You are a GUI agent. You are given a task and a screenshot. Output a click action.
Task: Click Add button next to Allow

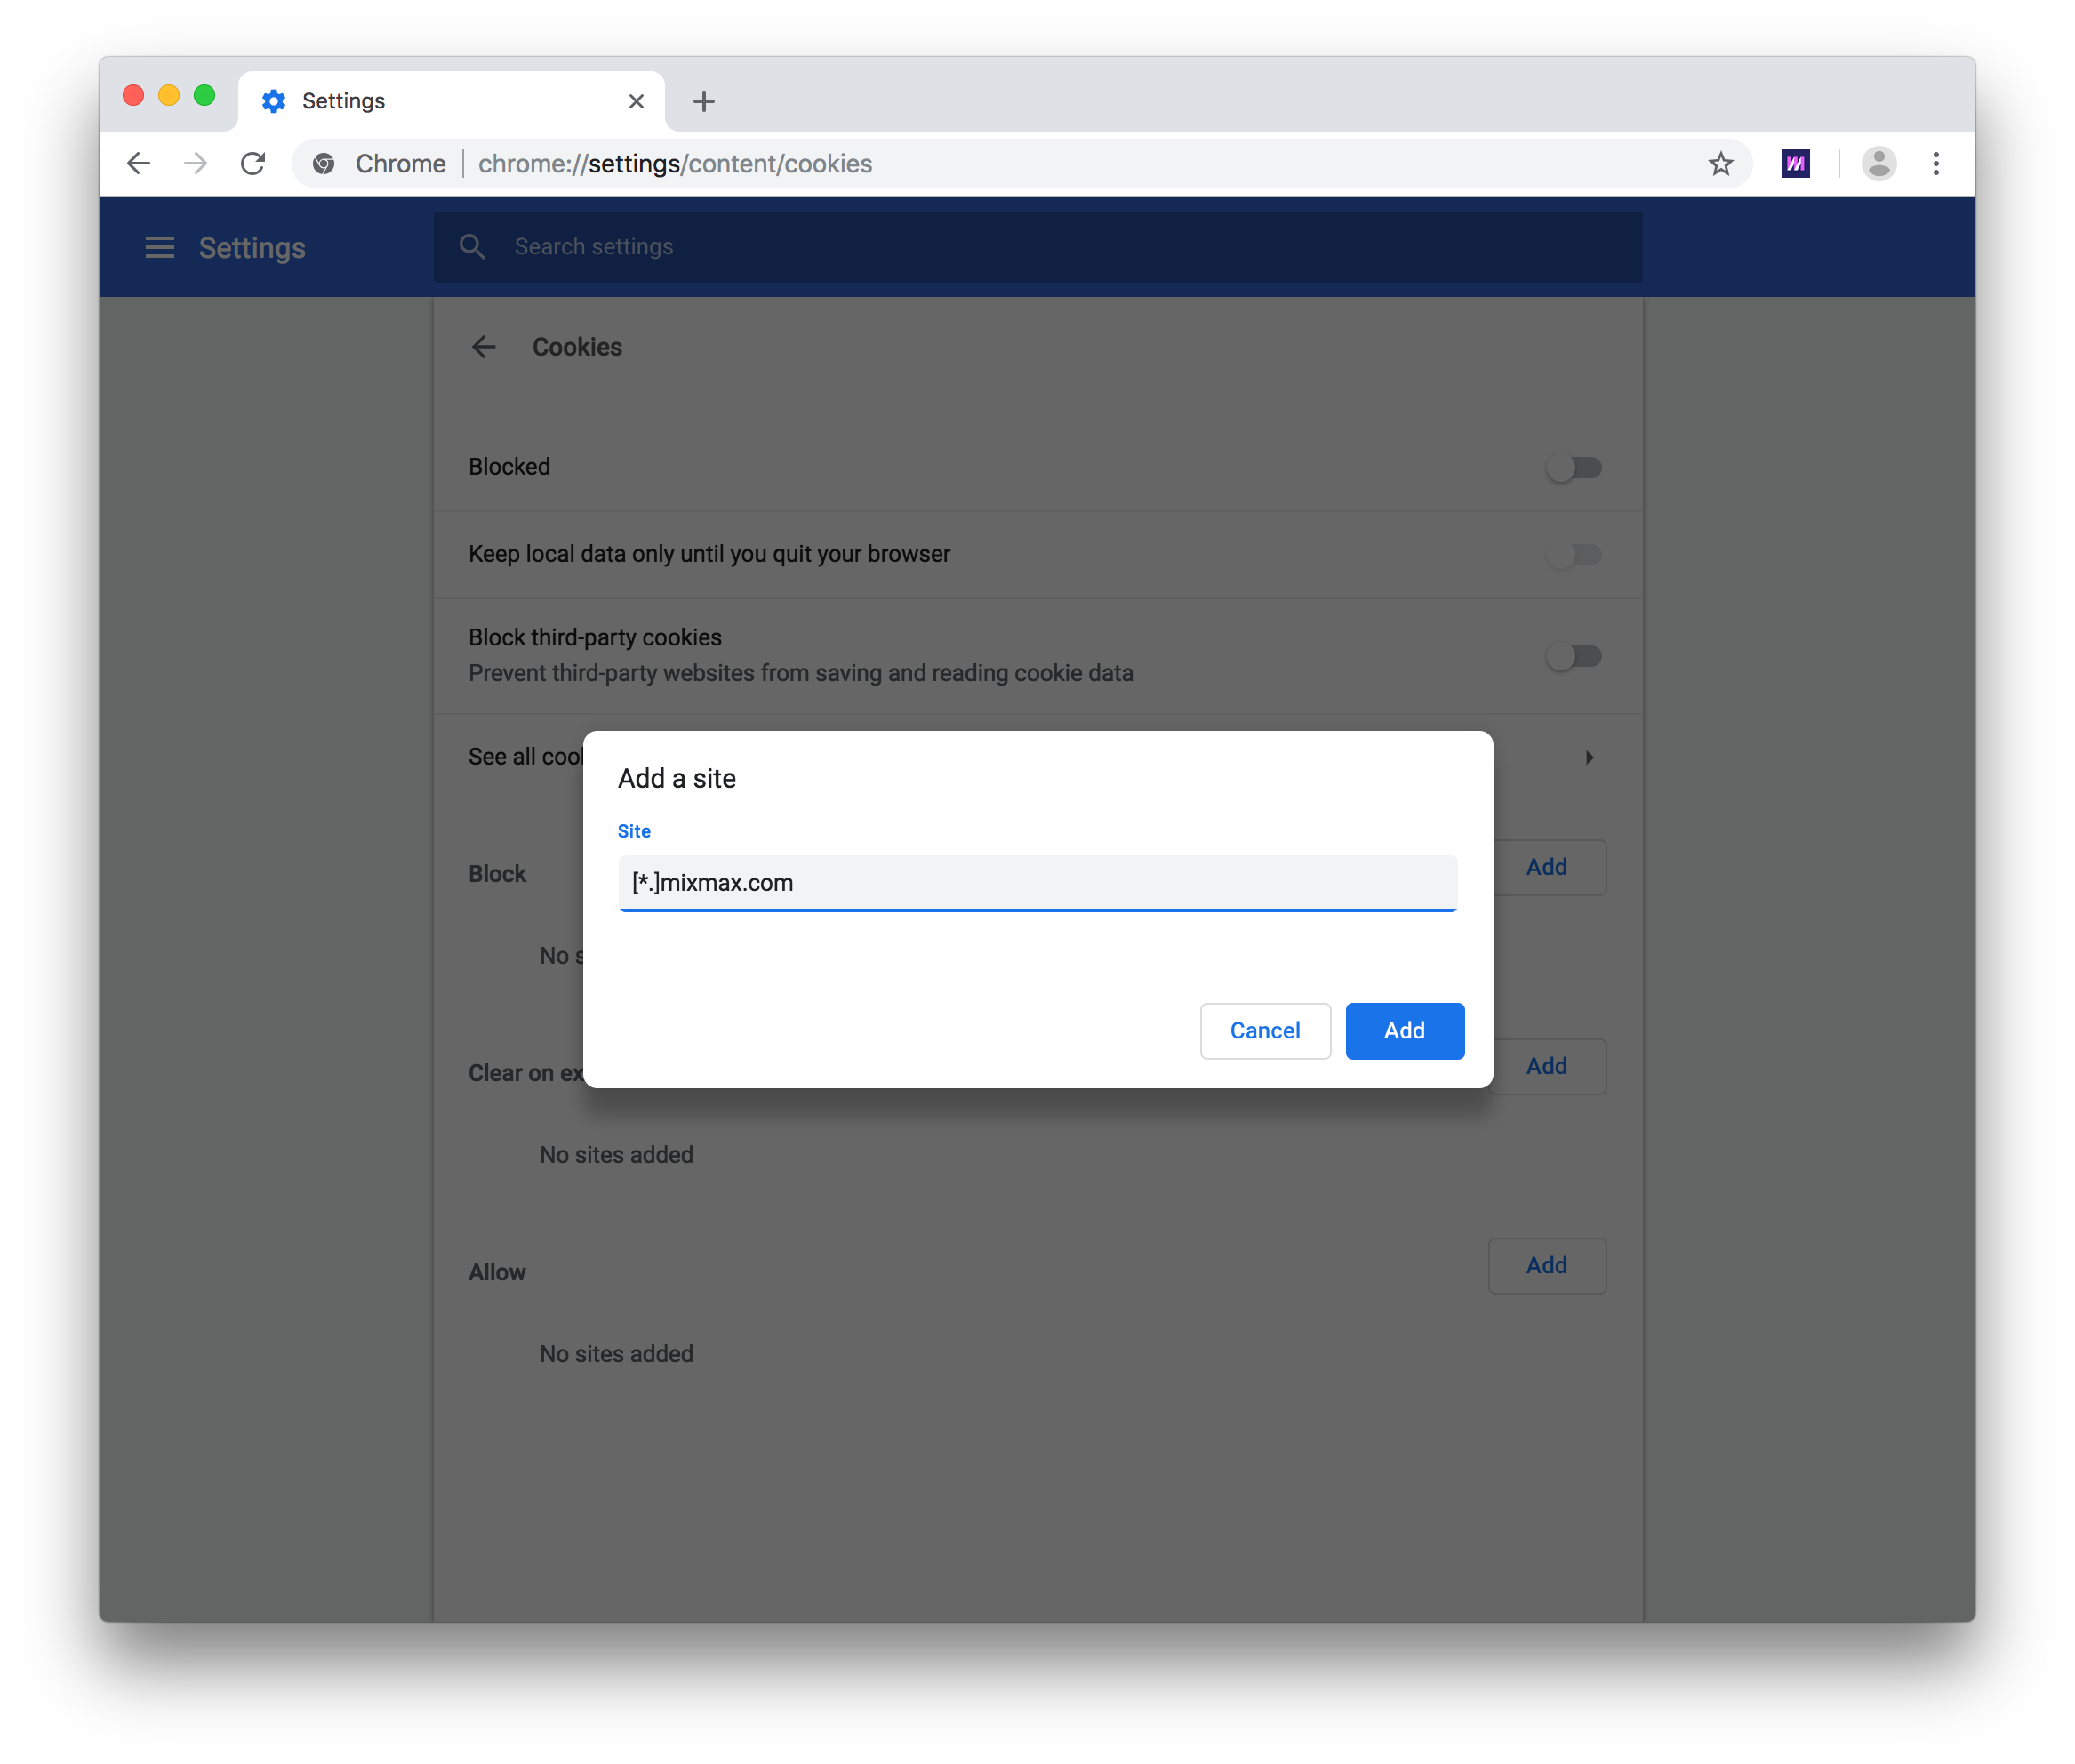tap(1546, 1265)
